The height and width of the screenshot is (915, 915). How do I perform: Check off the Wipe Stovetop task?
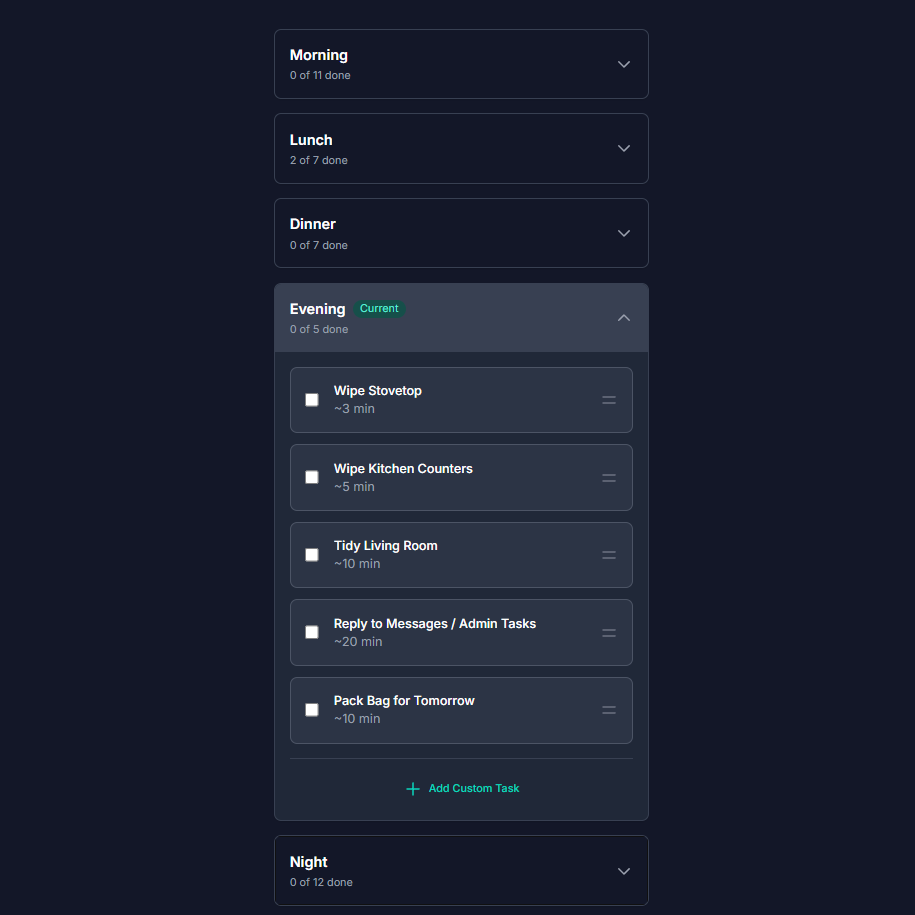click(x=312, y=400)
